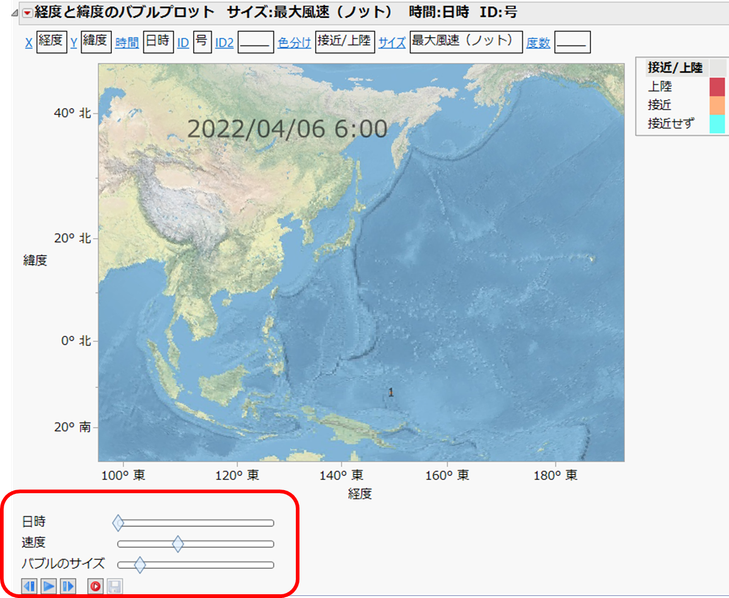Select the 経度 X variable box
This screenshot has height=598, width=729.
[52, 42]
